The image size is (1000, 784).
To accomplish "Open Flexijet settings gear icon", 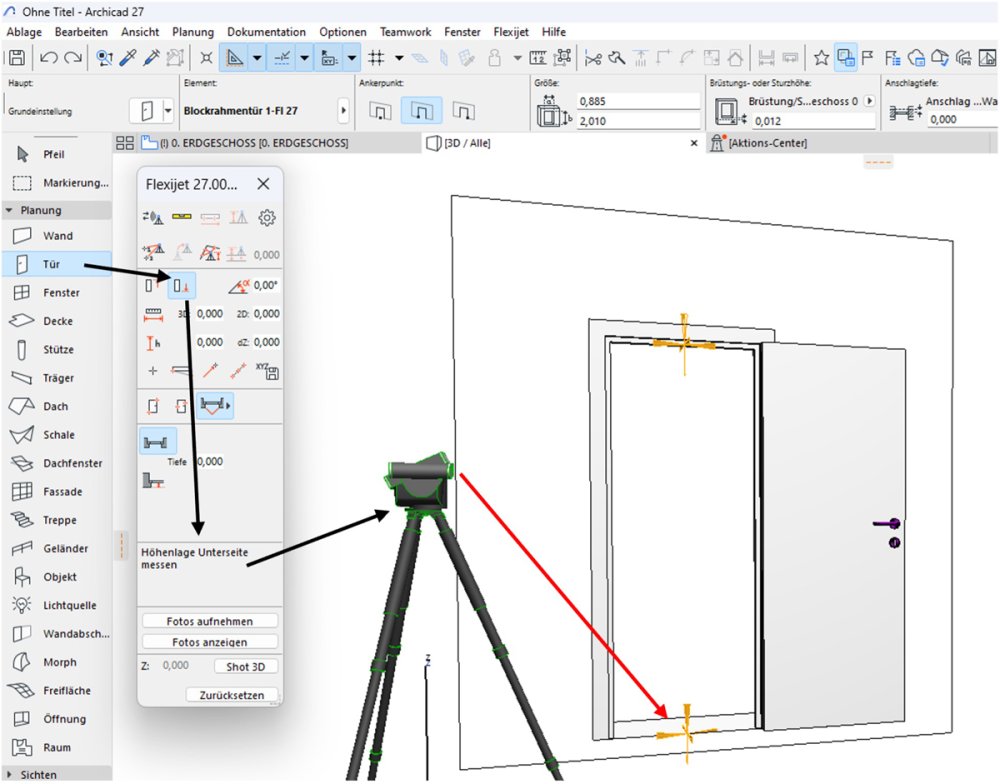I will coord(267,218).
